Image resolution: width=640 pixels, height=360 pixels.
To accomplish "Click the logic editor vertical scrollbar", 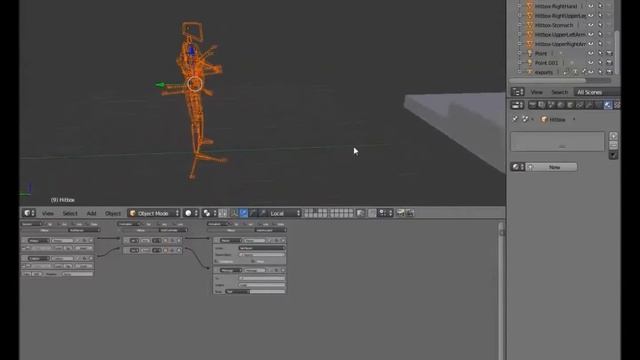I will [501, 291].
